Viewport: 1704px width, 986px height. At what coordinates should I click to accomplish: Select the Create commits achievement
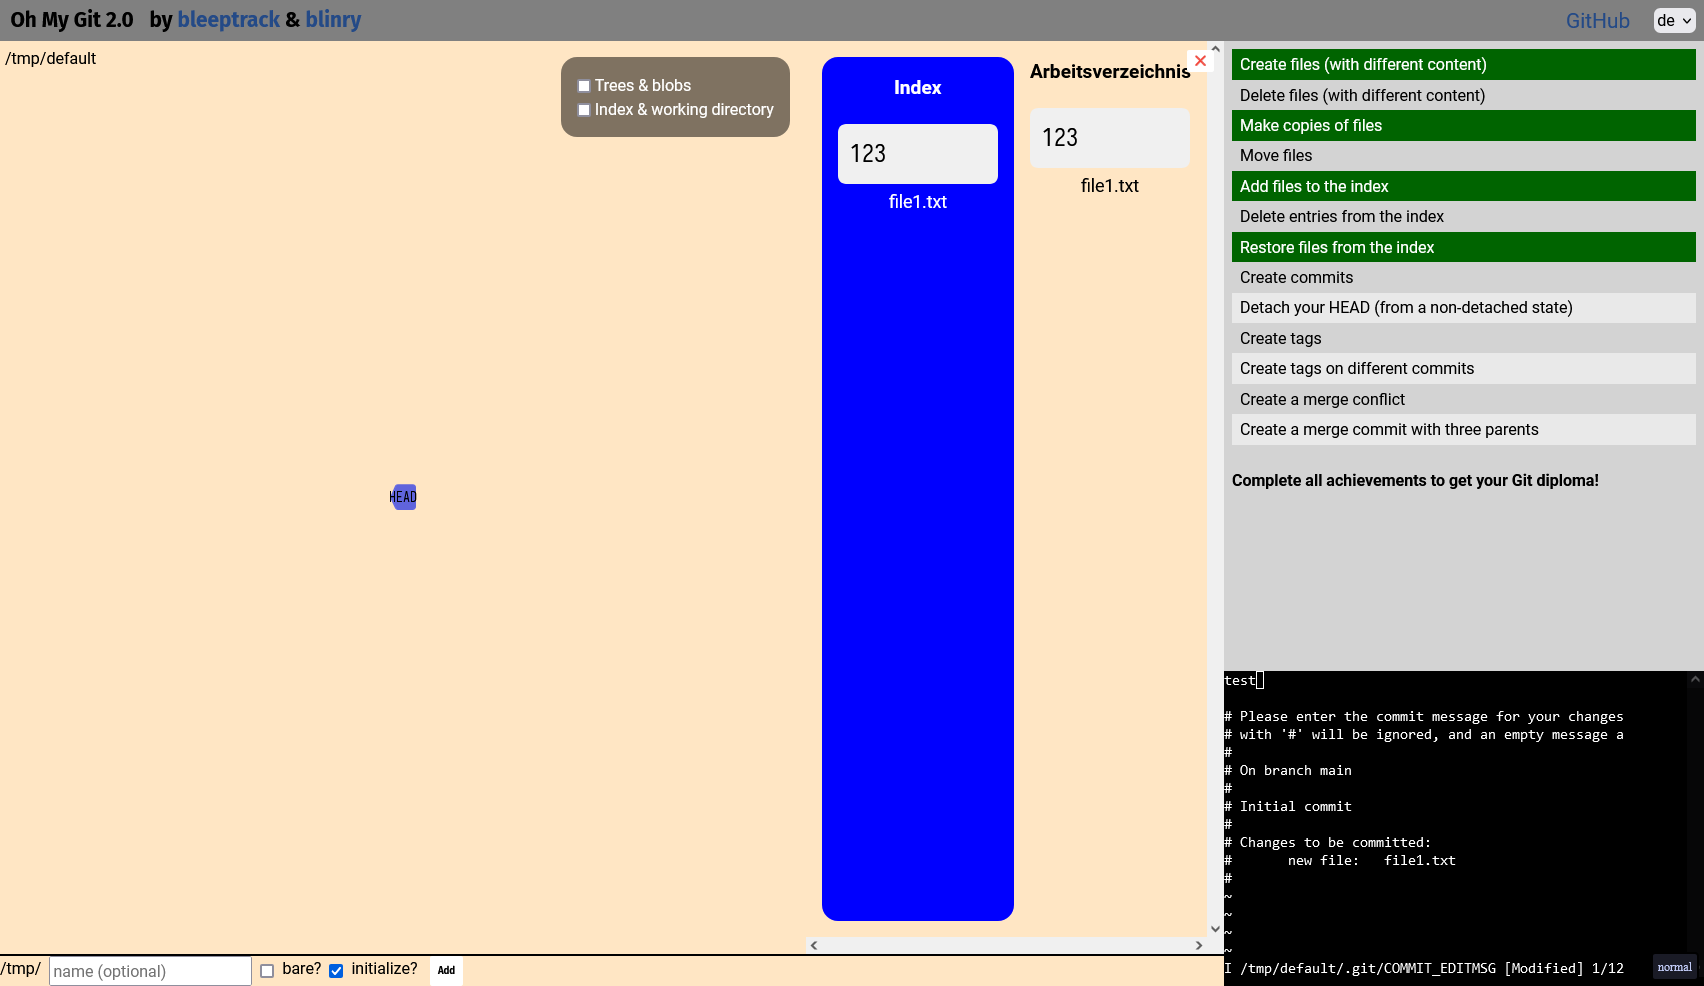pos(1464,278)
